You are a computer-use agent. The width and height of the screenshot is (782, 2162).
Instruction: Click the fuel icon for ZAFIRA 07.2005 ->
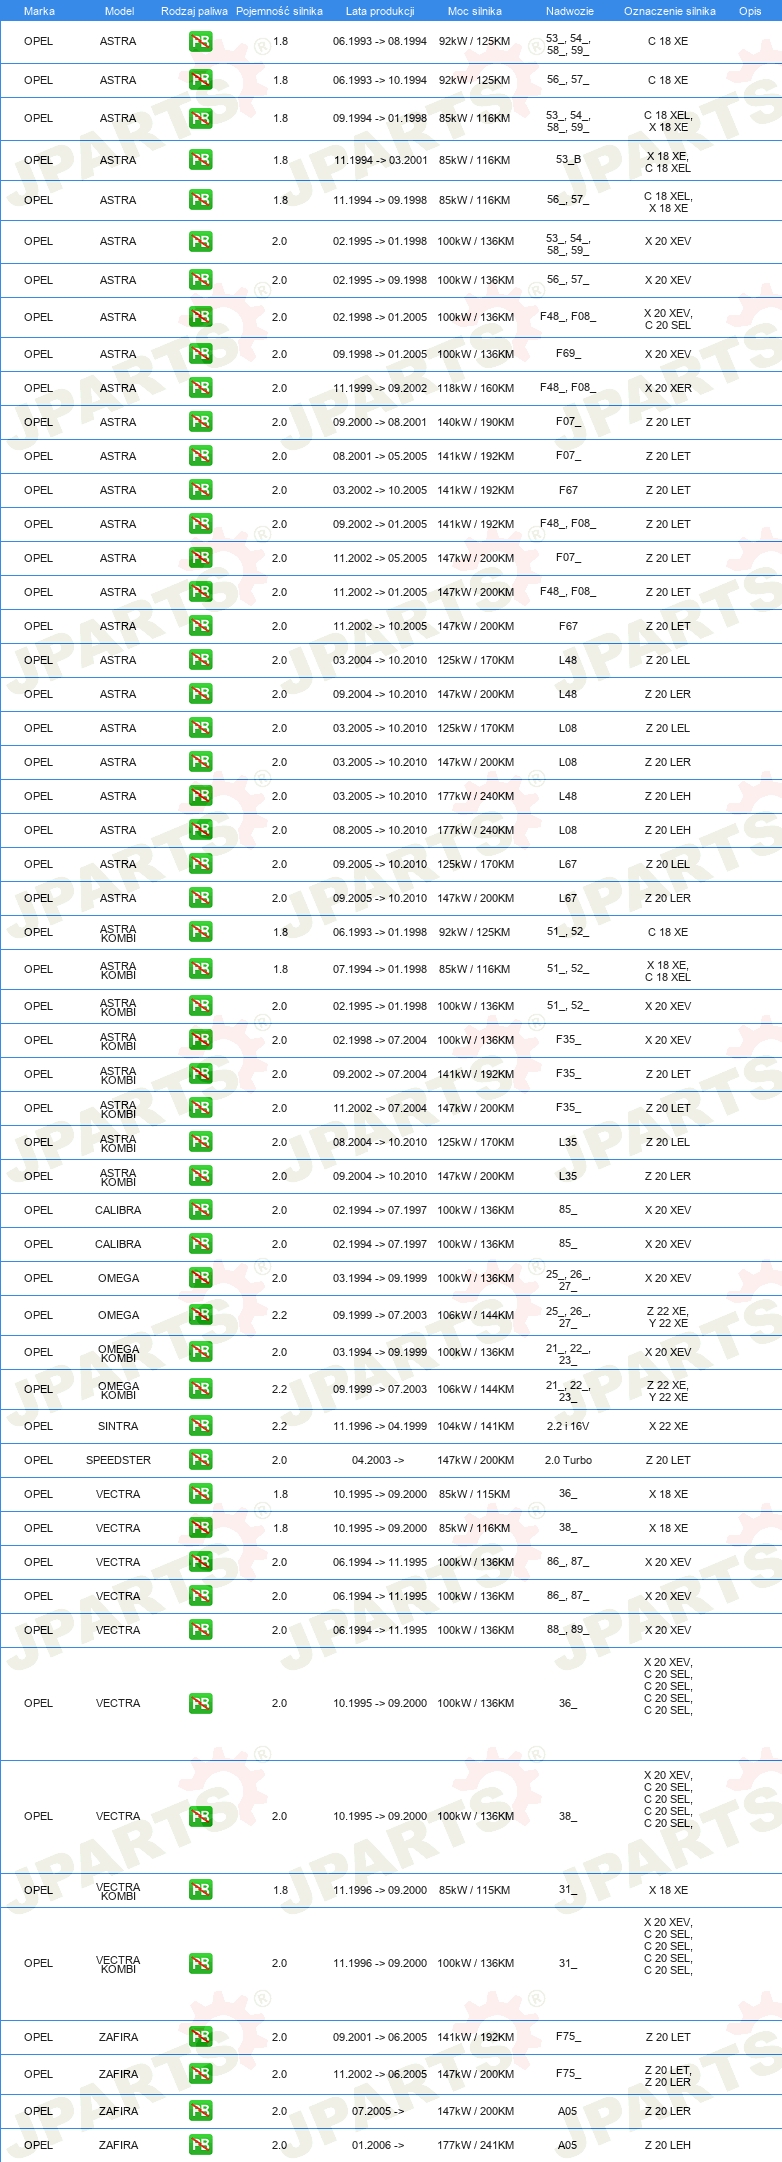200,2111
